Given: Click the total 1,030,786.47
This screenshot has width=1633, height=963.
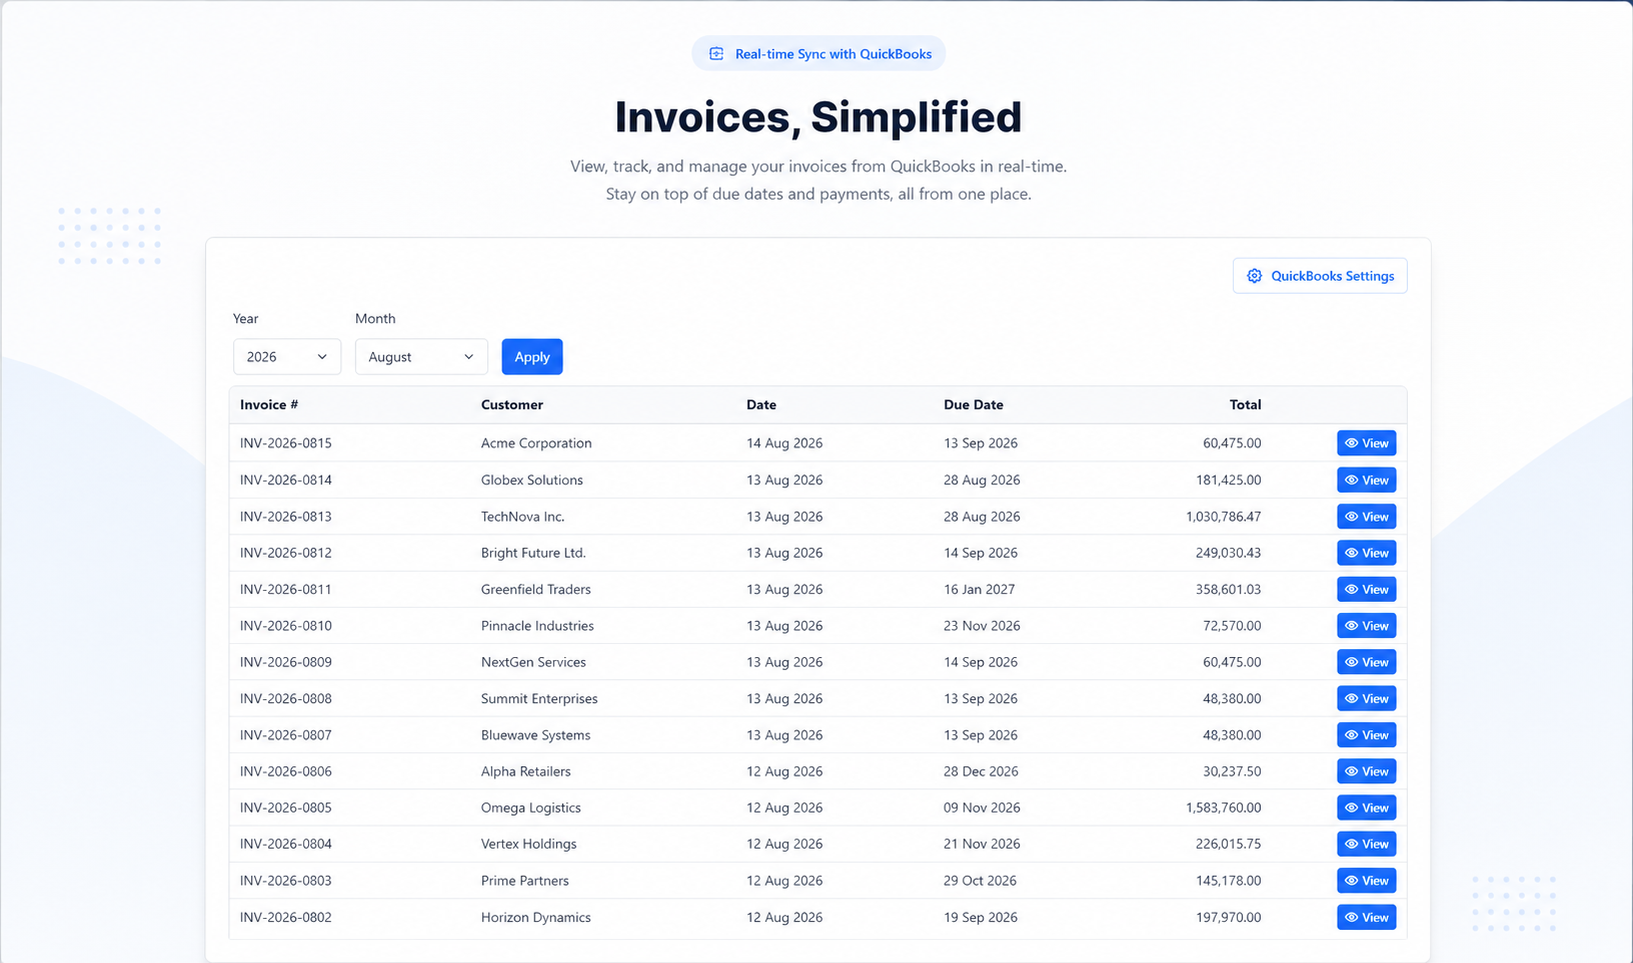Looking at the screenshot, I should click(1223, 517).
